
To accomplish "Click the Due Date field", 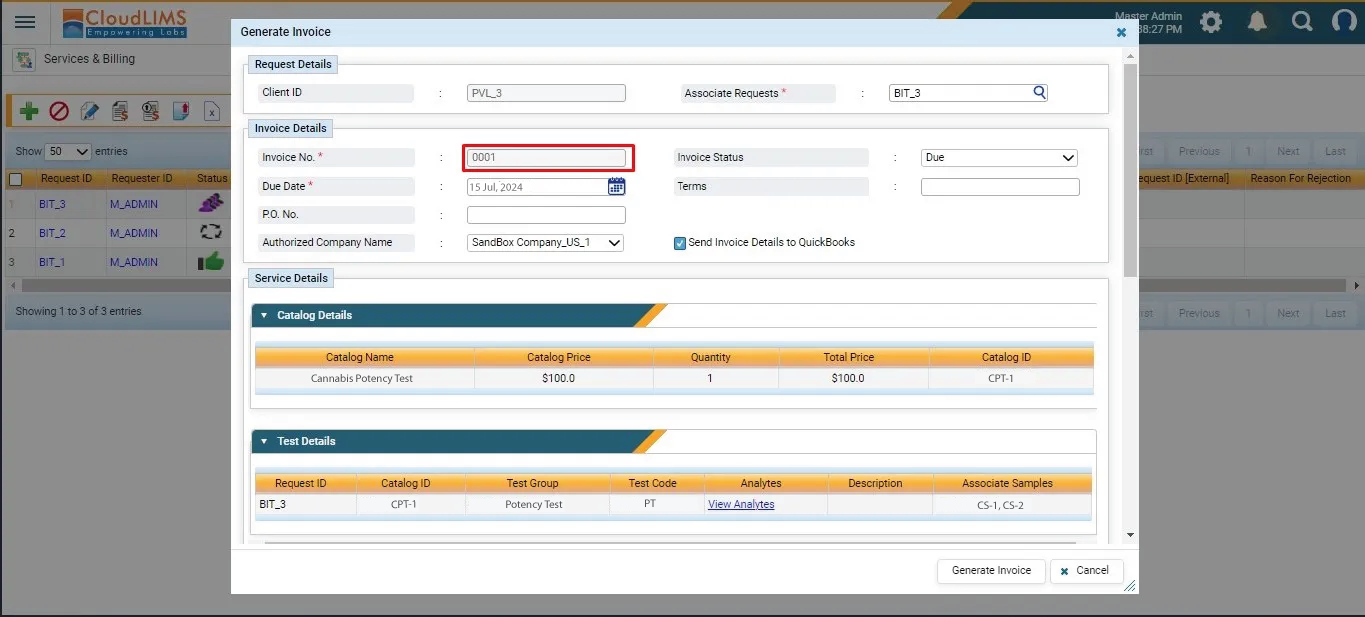I will coord(536,187).
